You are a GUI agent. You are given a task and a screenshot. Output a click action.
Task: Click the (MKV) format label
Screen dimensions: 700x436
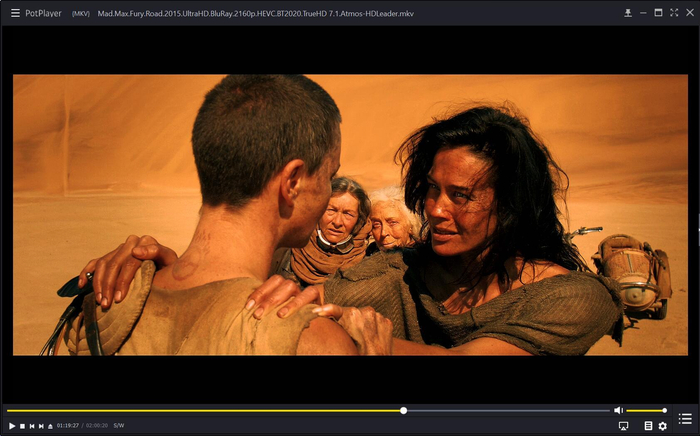point(81,14)
